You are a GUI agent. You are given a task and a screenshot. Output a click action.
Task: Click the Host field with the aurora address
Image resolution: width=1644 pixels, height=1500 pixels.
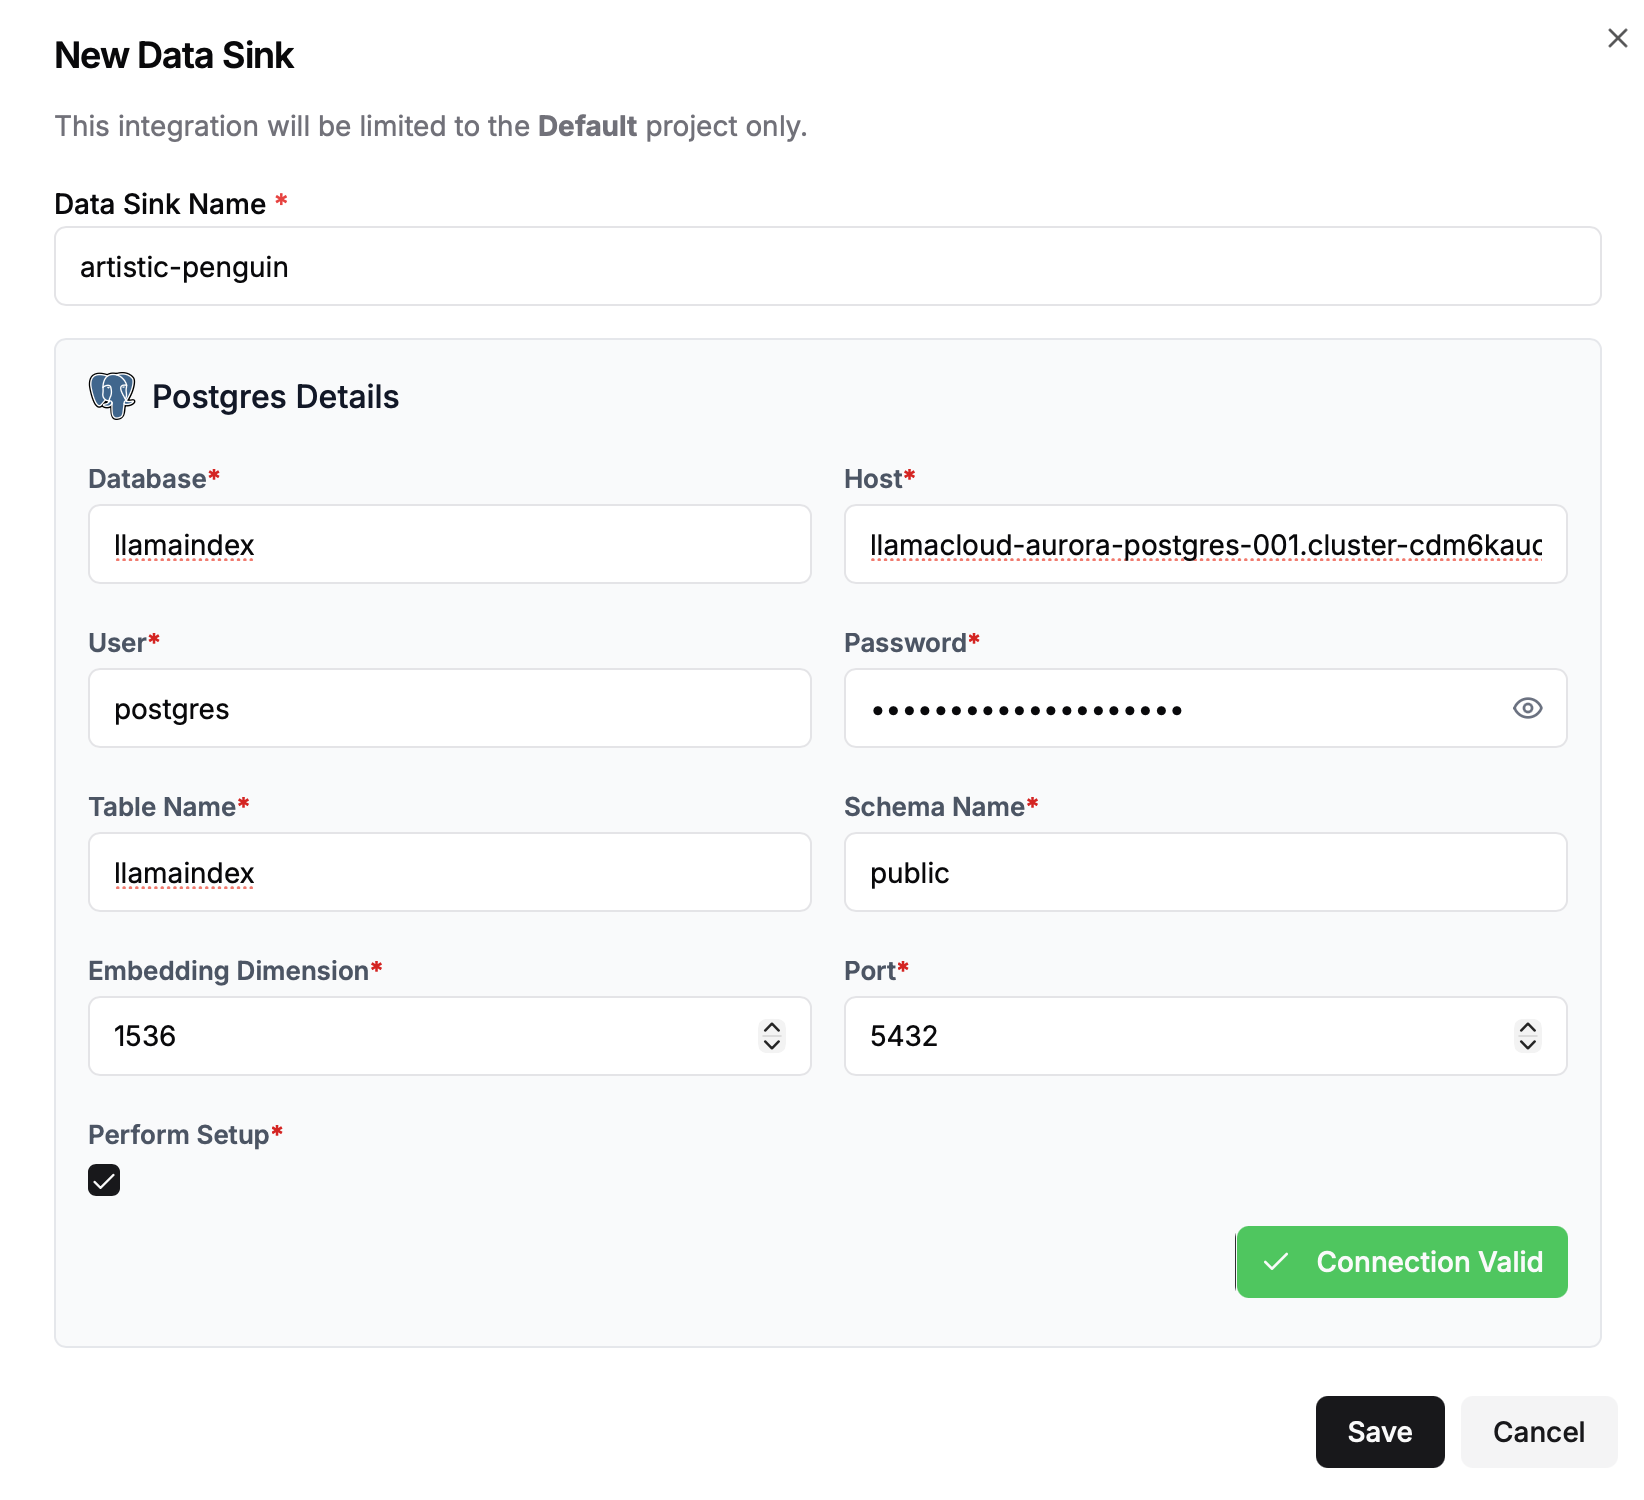(x=1204, y=544)
